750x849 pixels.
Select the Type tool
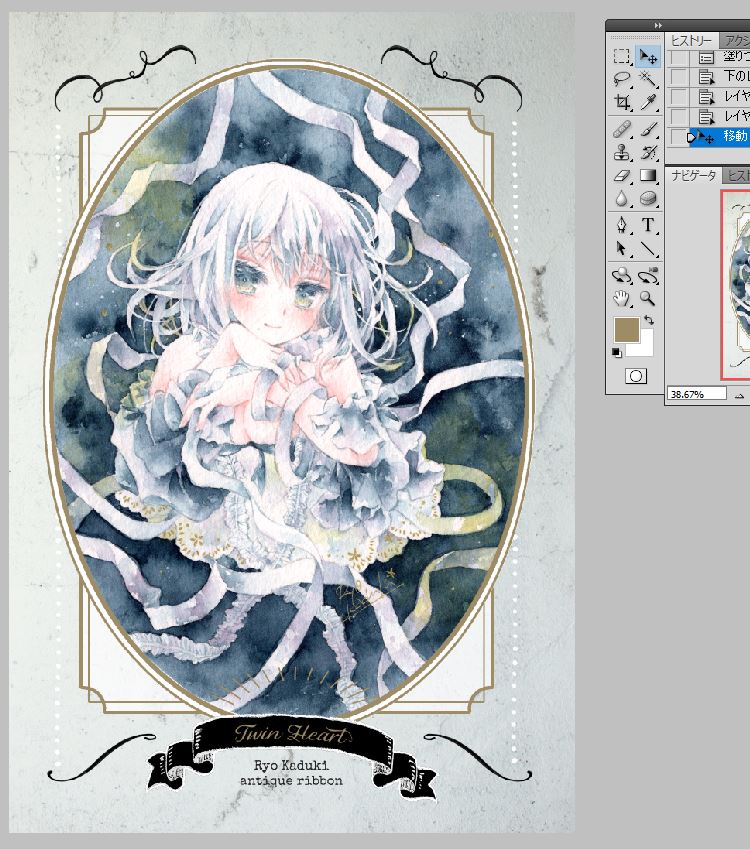(648, 225)
